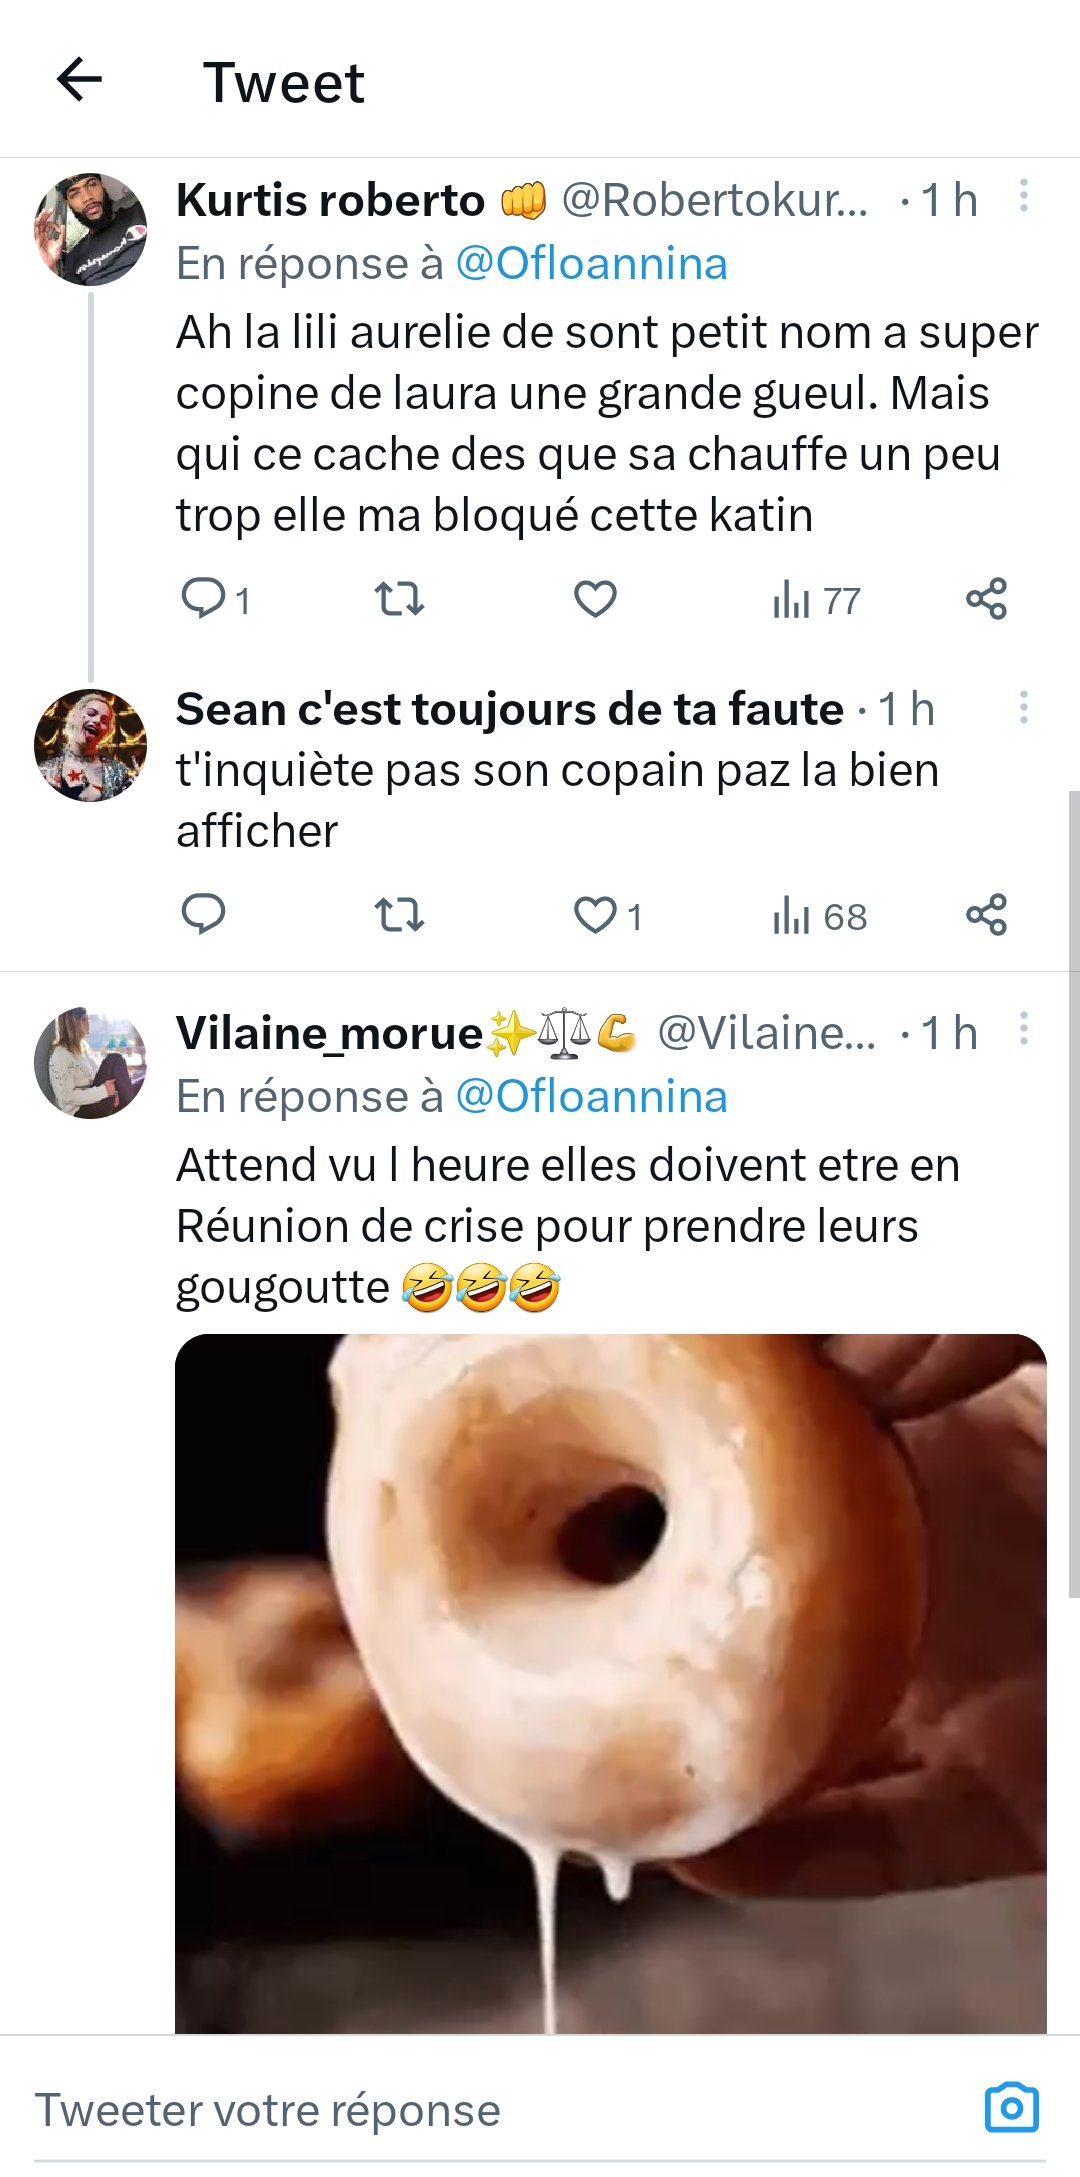Open more options on Sean's tweet
The width and height of the screenshot is (1080, 2177).
[x=1023, y=707]
